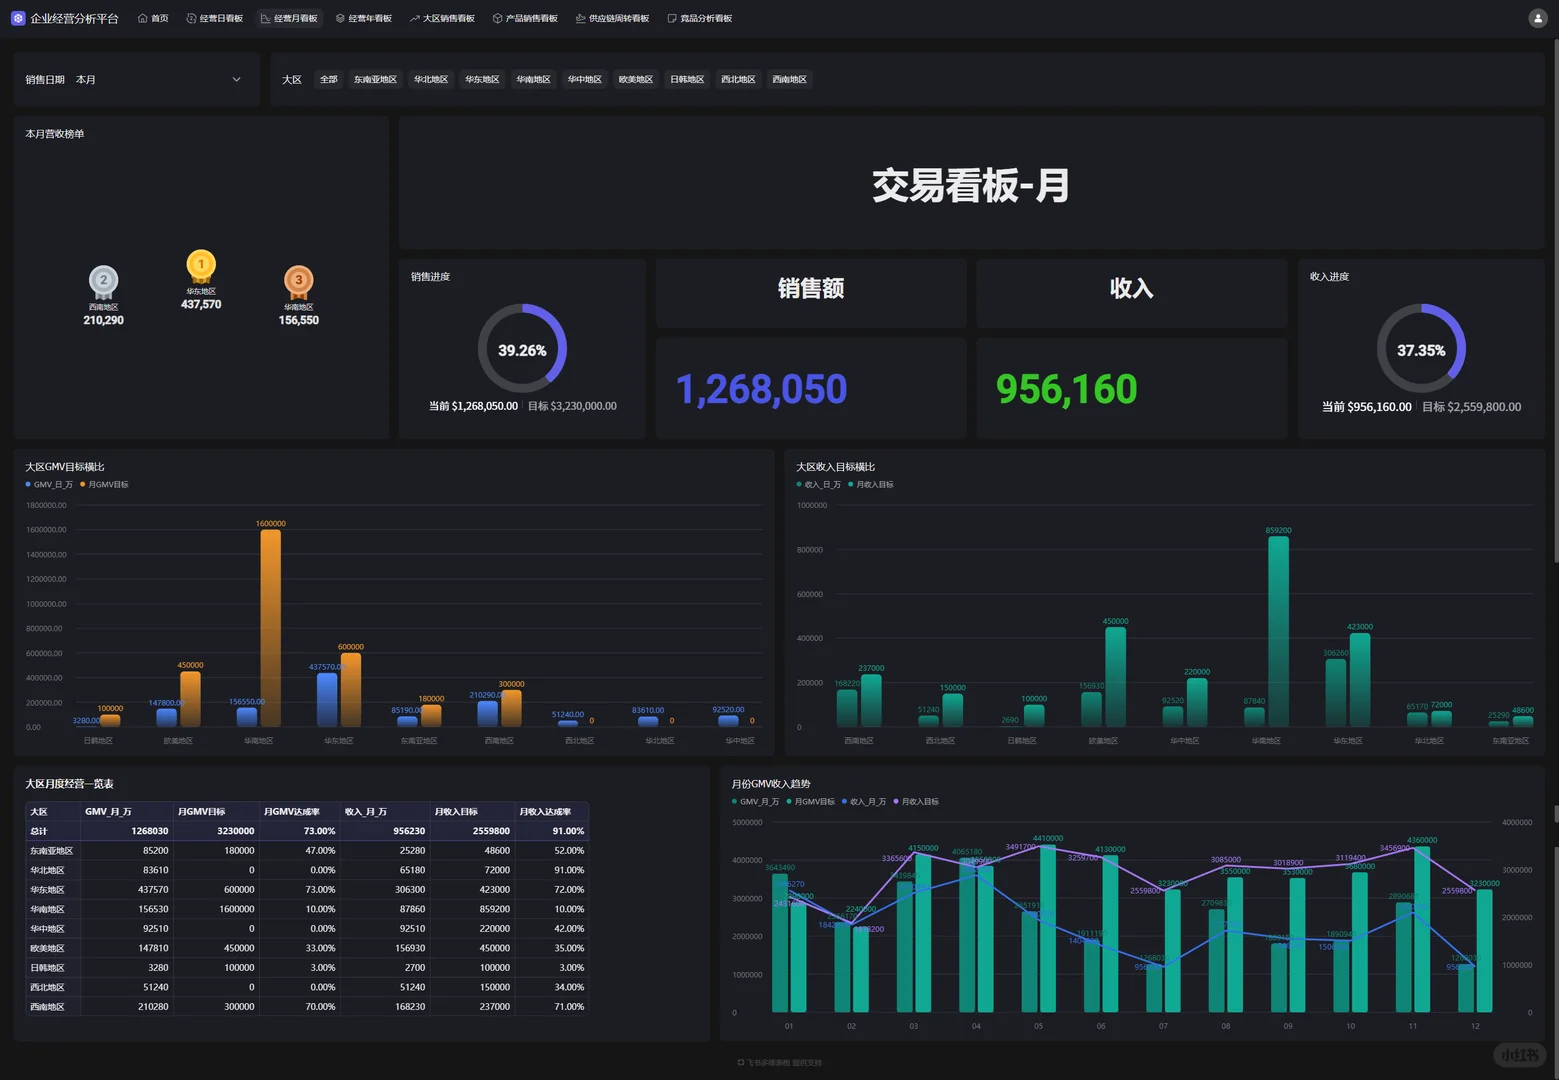Toggle GMV_月_万 legend in GMV chart
The image size is (1559, 1080).
(x=49, y=484)
